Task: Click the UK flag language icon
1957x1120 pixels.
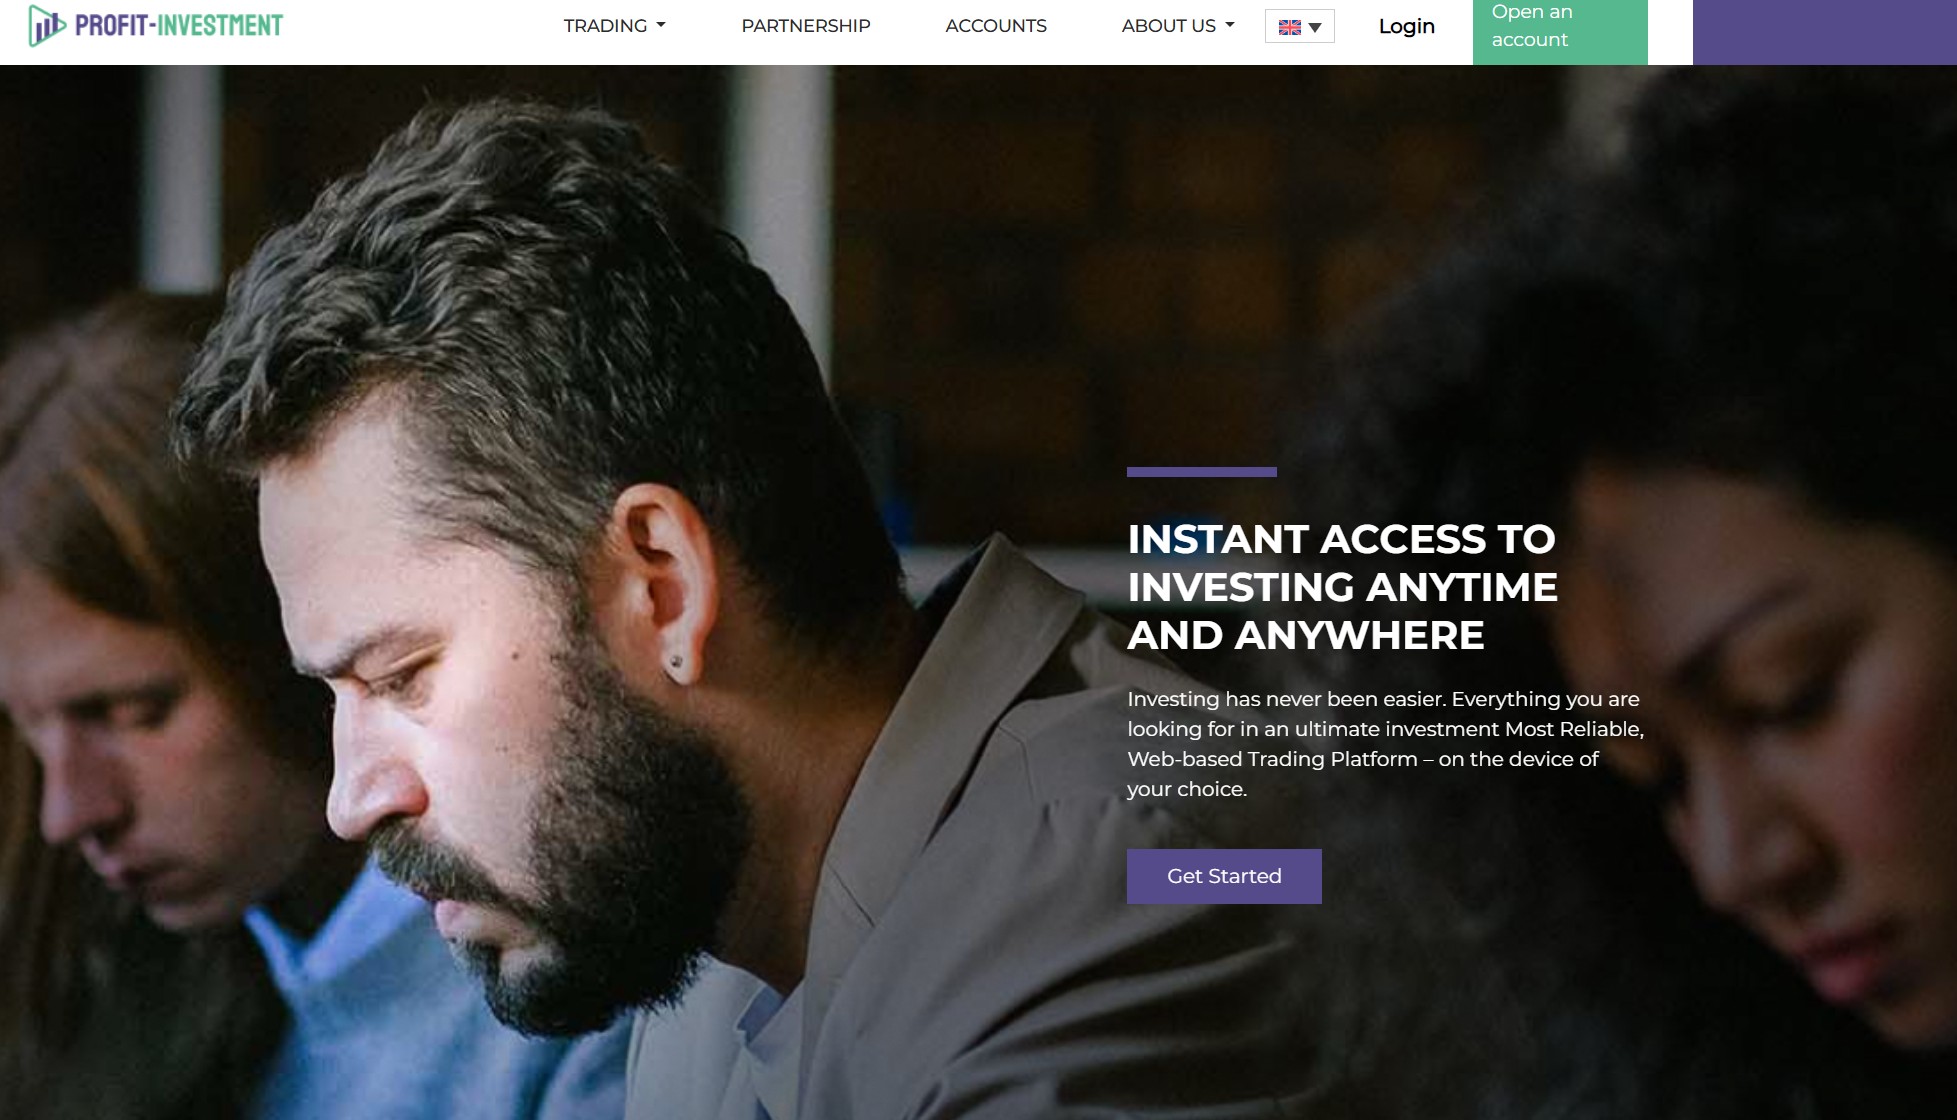Action: tap(1290, 27)
